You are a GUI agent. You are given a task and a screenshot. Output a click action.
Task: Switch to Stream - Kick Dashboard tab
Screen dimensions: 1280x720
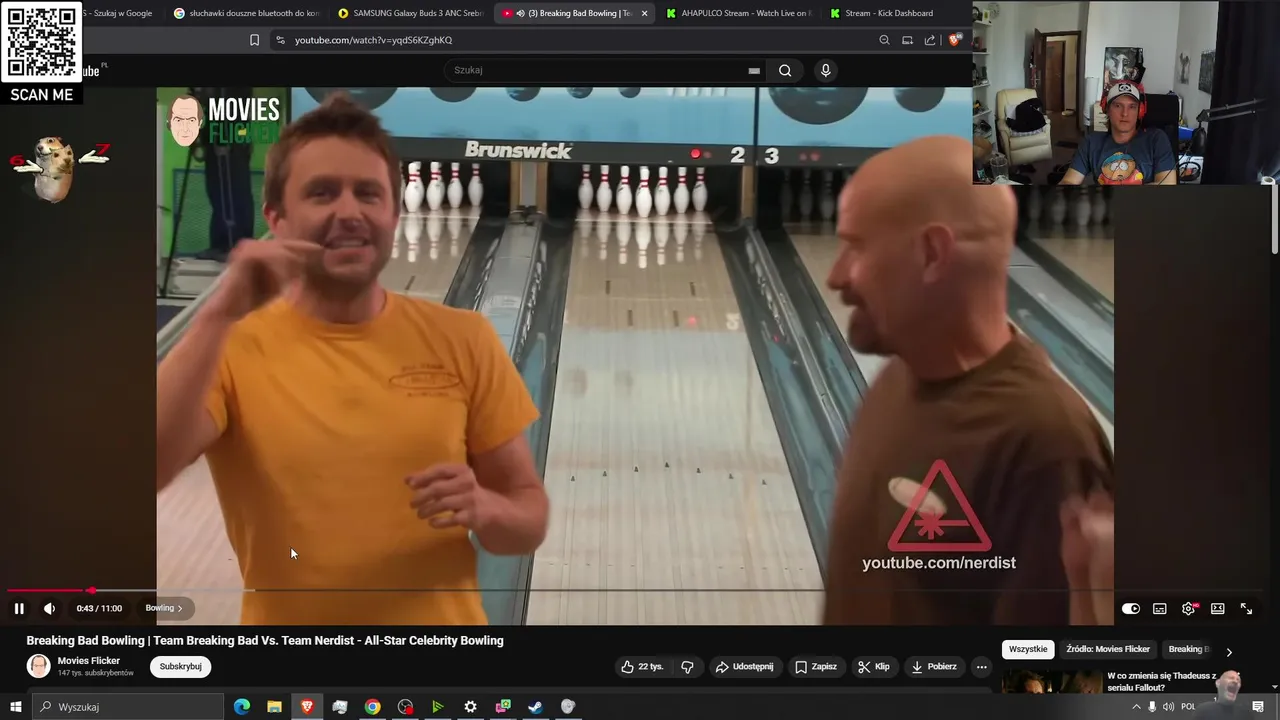coord(882,13)
